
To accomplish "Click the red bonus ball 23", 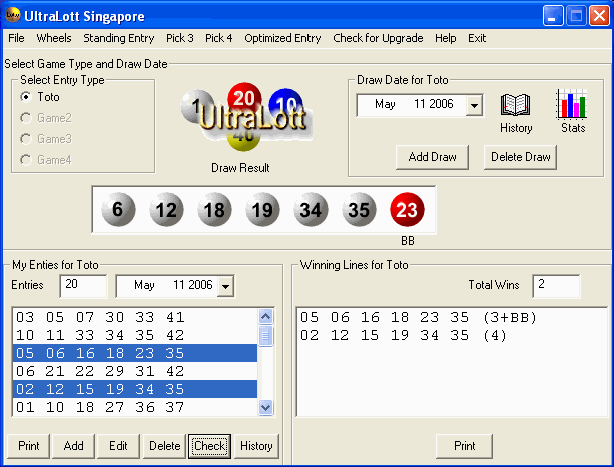I will pos(407,209).
